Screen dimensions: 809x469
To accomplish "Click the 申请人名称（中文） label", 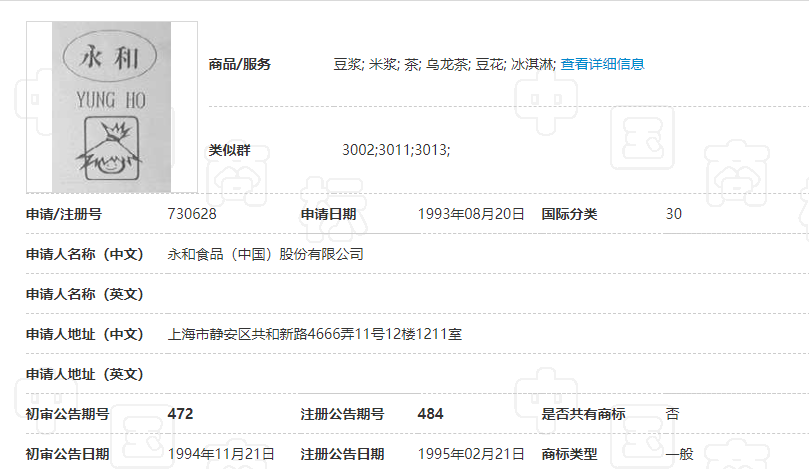I will coord(85,254).
